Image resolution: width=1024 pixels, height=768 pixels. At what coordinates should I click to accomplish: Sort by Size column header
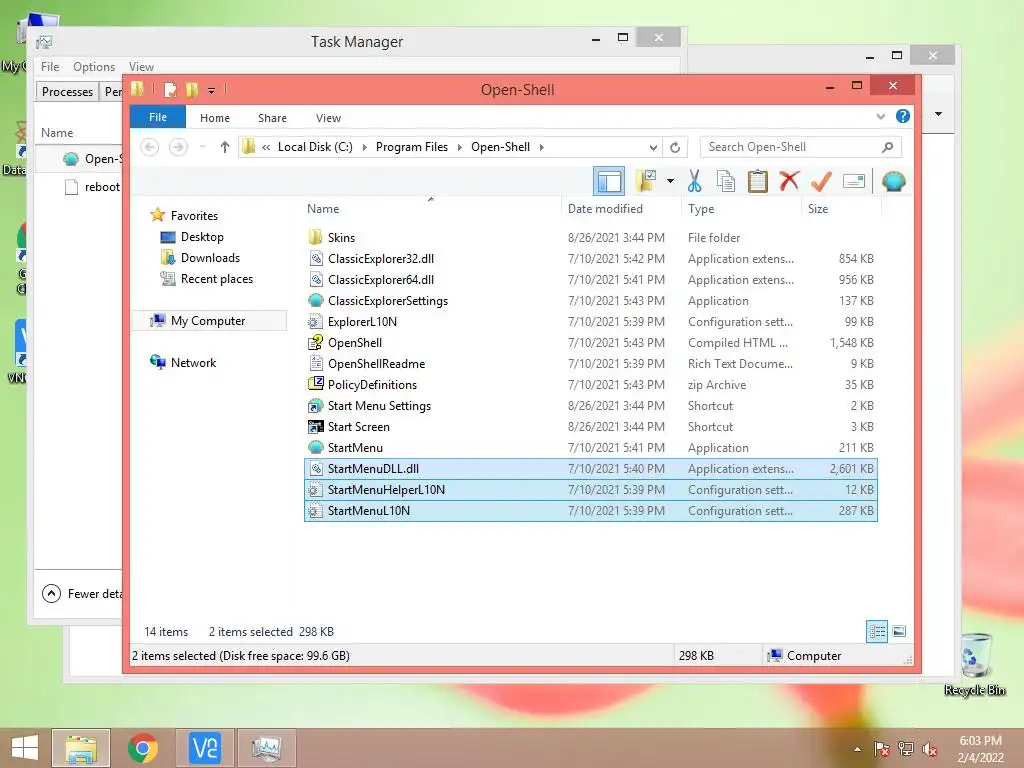(841, 209)
